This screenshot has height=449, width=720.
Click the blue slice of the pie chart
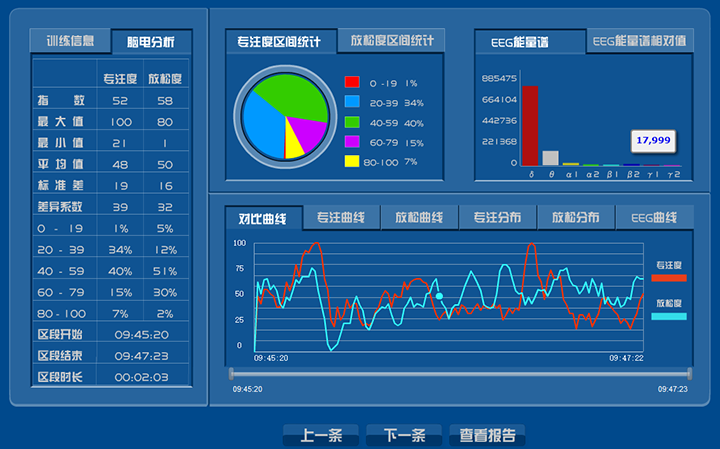(263, 125)
